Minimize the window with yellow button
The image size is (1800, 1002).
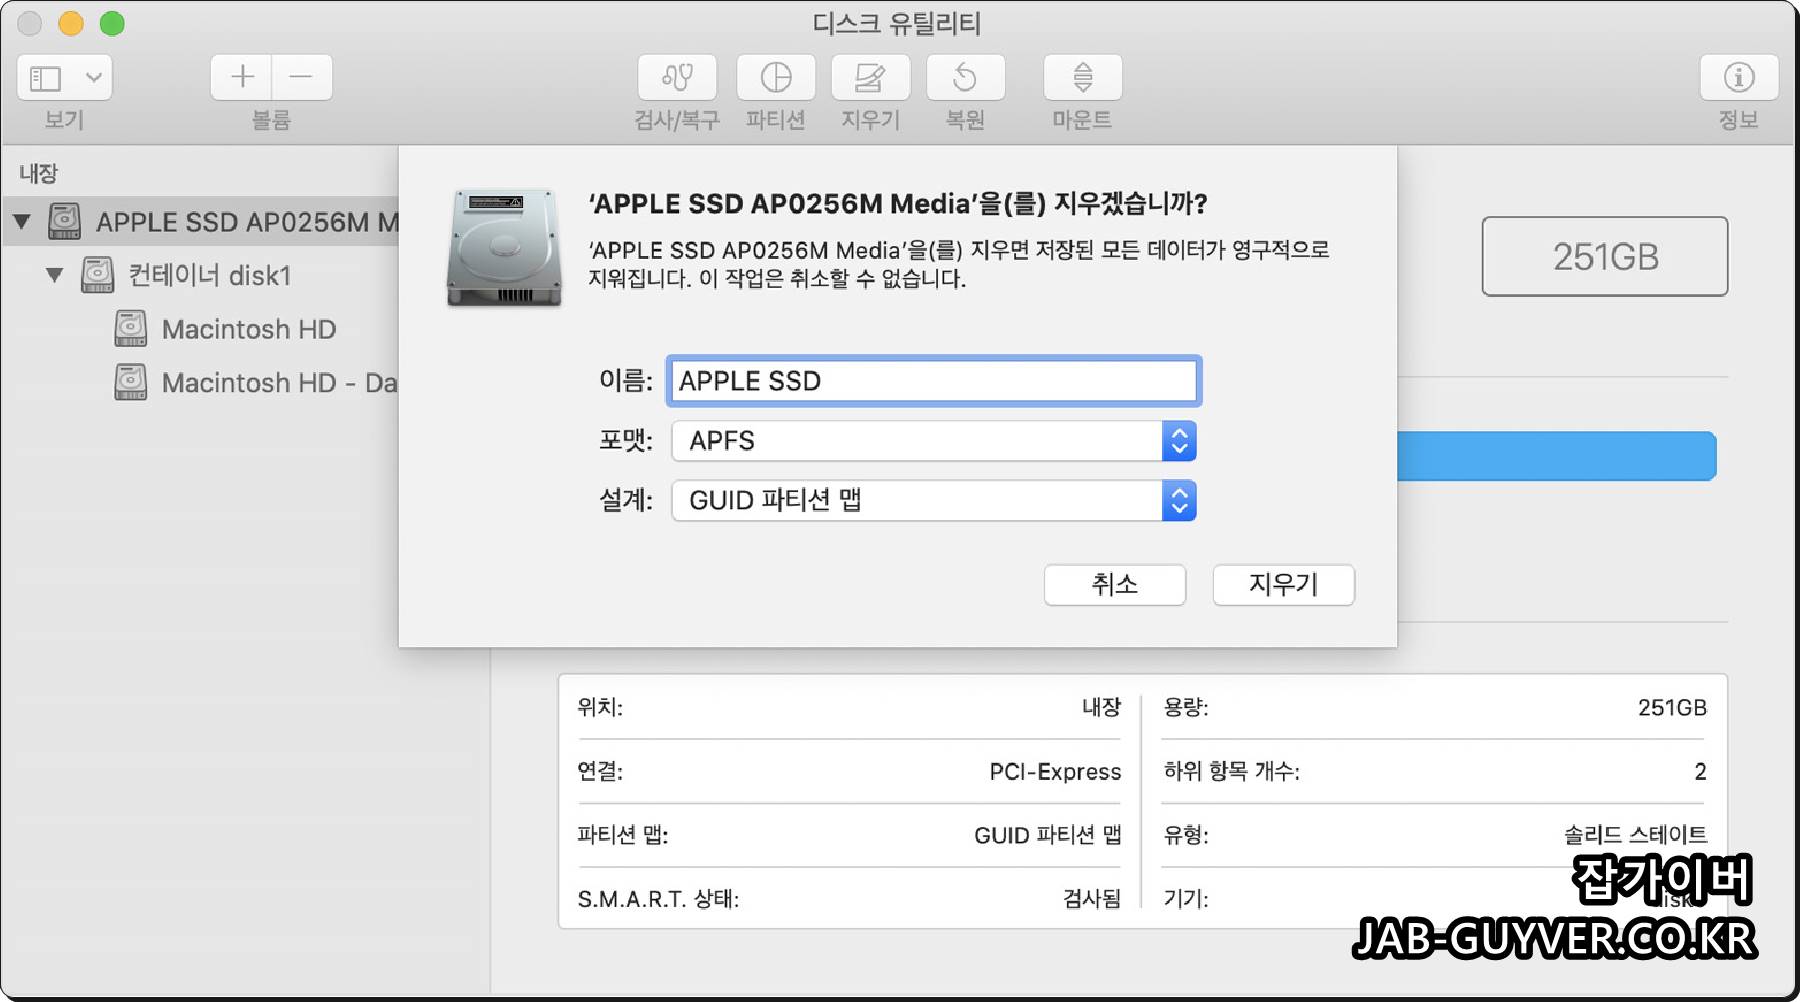point(71,23)
